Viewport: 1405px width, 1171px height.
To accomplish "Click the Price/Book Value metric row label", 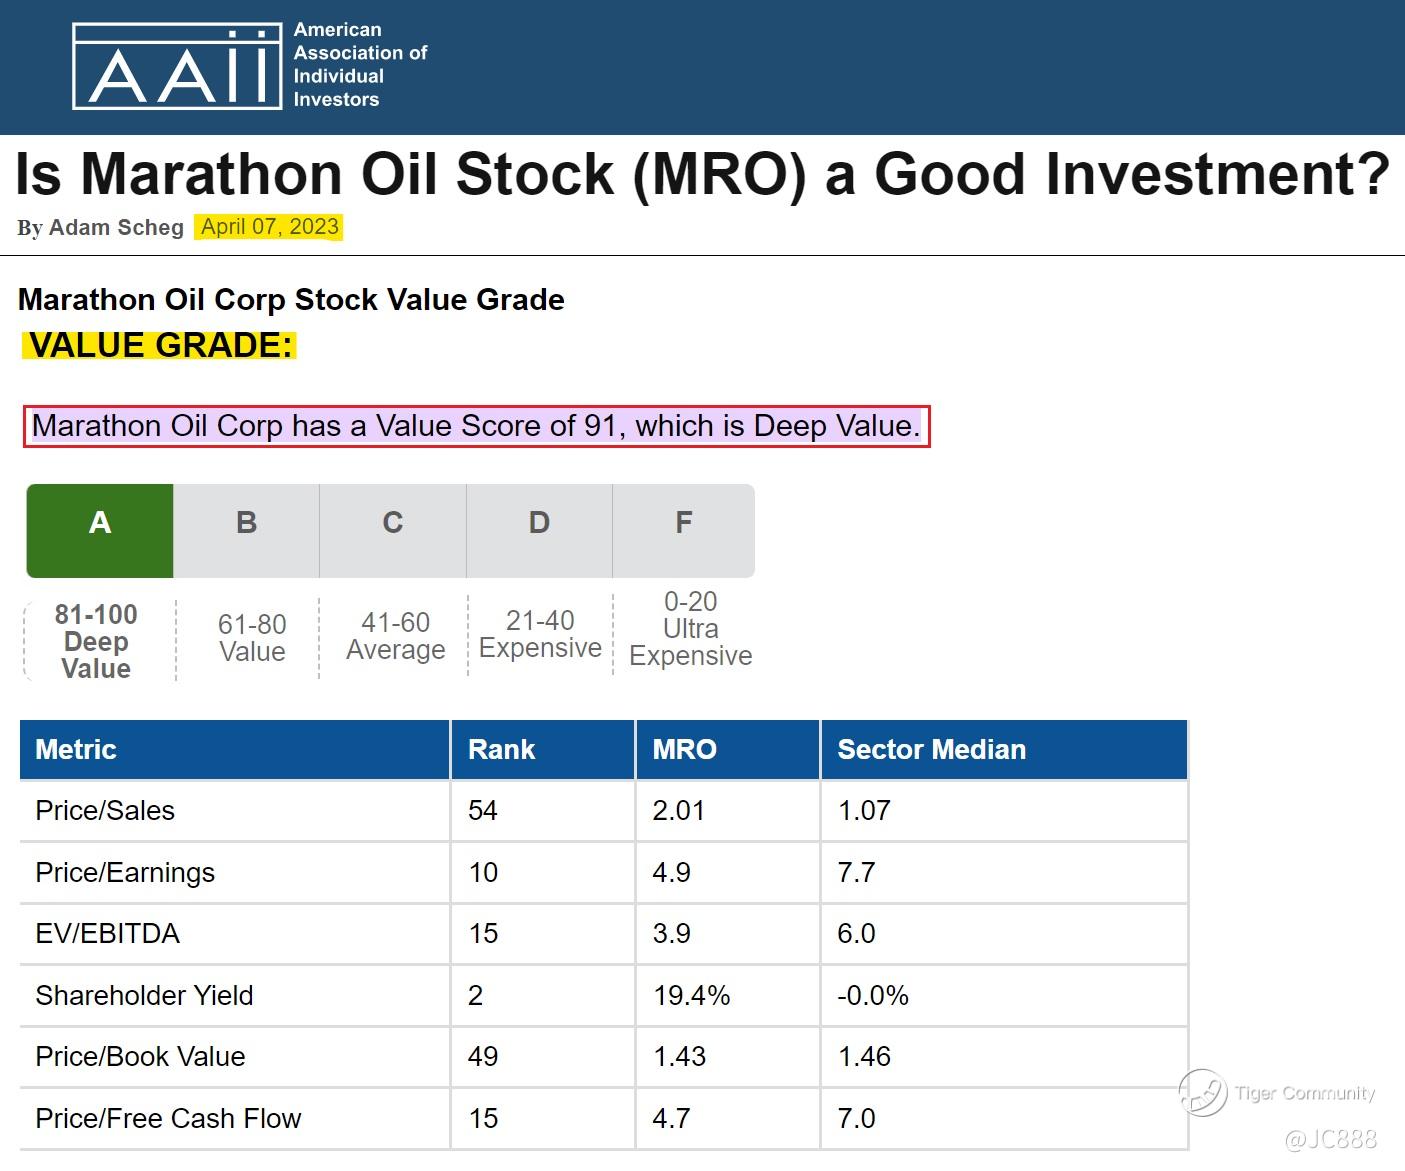I will coord(140,1057).
